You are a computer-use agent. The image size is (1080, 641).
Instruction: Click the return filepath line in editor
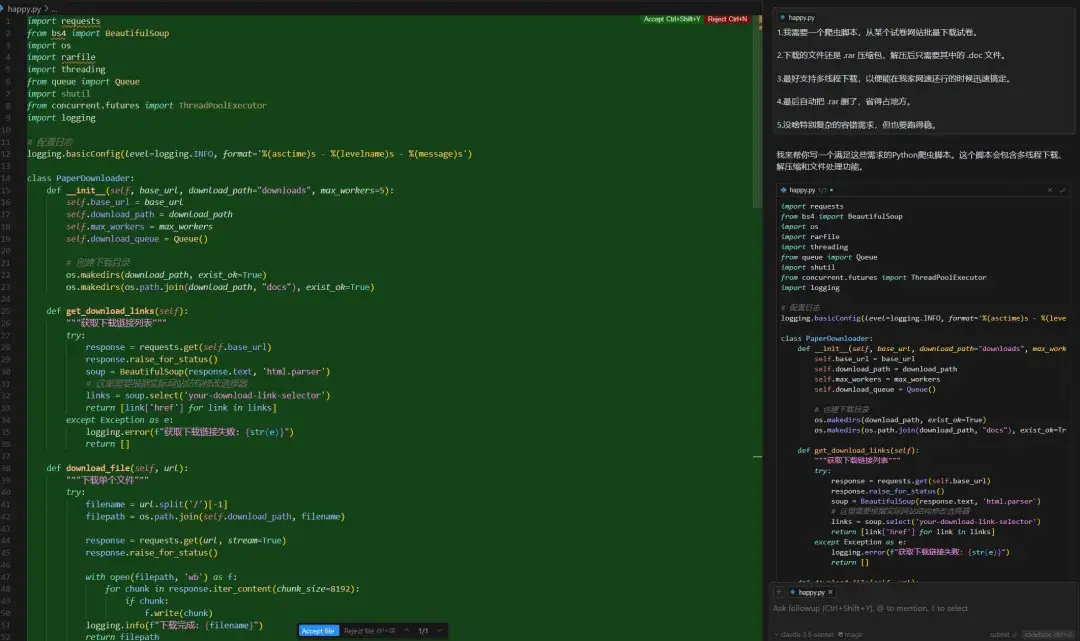tap(122, 637)
